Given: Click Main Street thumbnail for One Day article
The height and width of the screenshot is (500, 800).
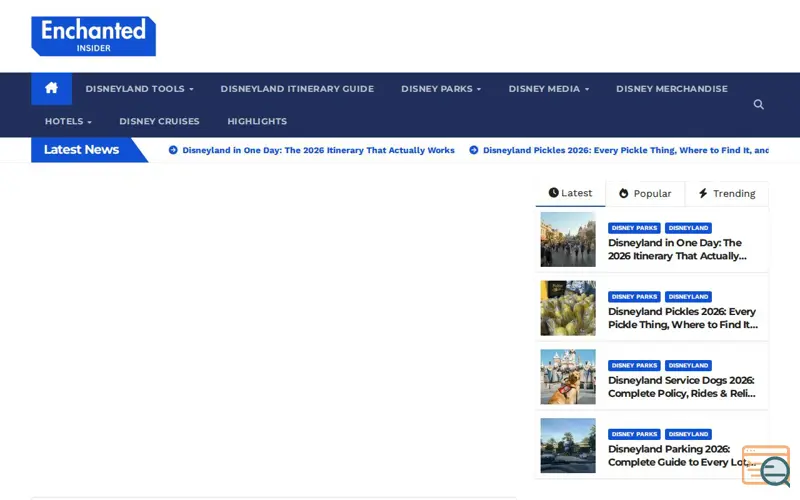Looking at the screenshot, I should coord(568,239).
